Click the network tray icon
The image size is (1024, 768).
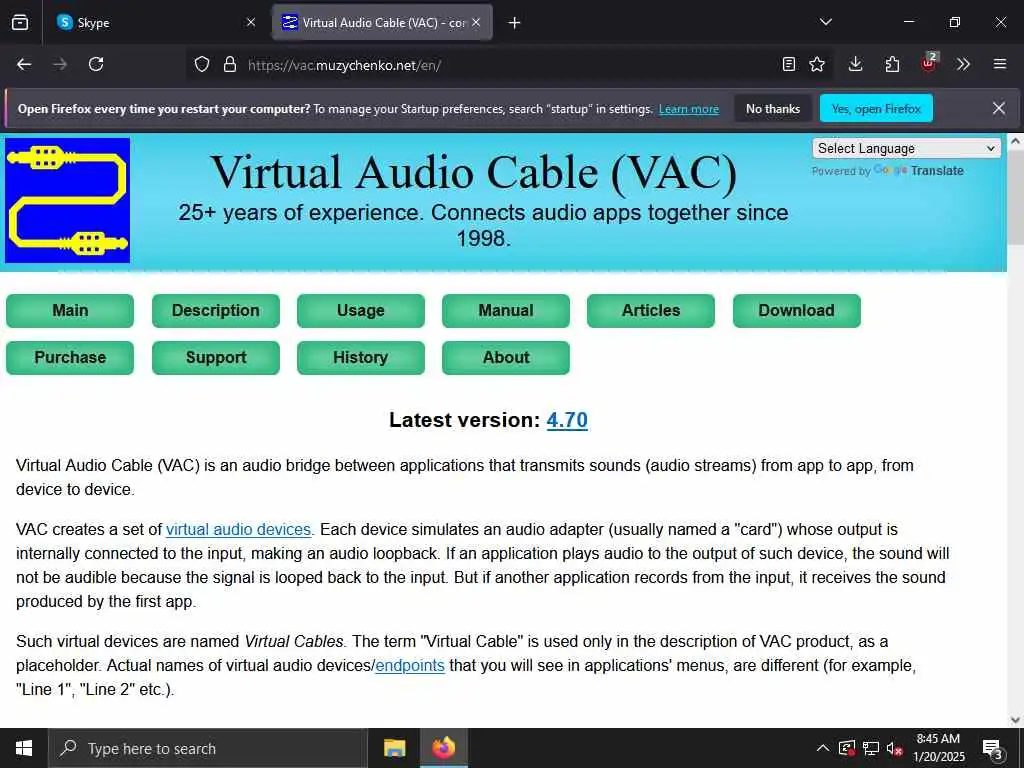click(x=871, y=748)
